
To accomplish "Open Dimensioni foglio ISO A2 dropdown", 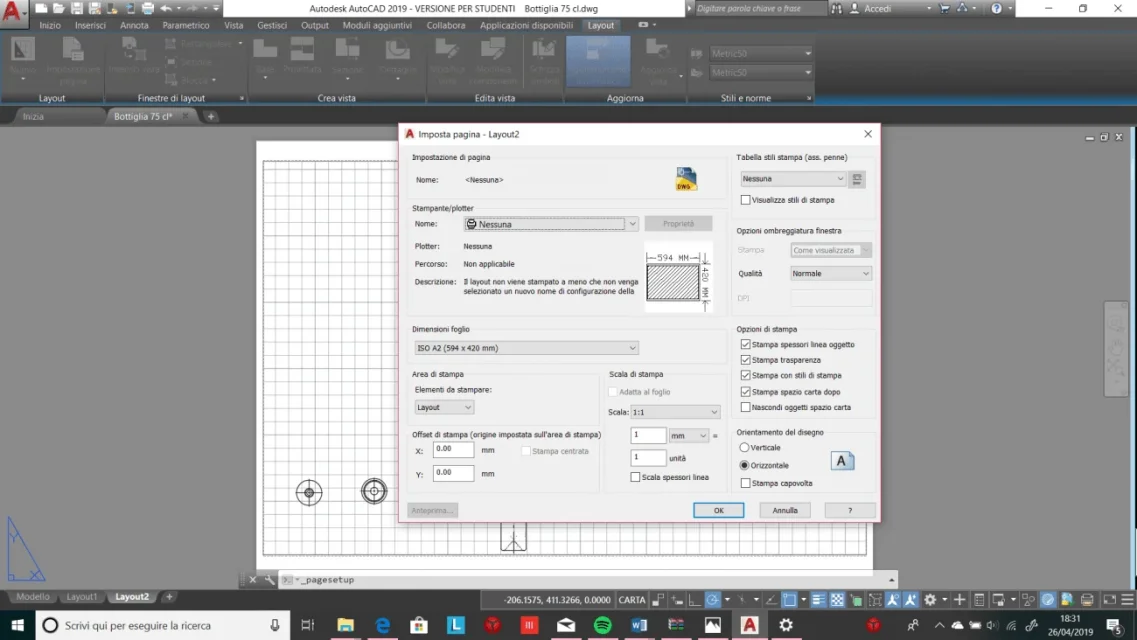I will point(526,348).
